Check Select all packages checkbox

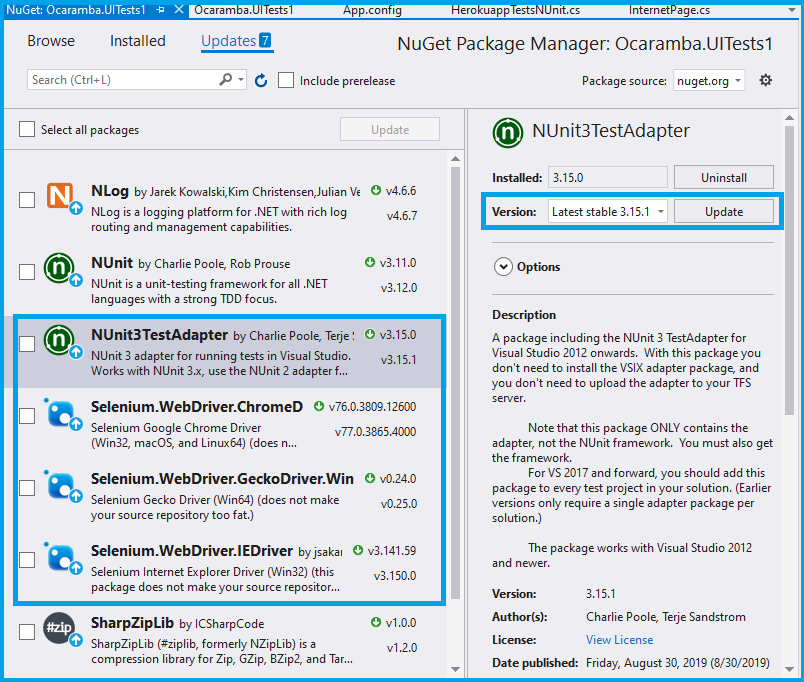(27, 129)
